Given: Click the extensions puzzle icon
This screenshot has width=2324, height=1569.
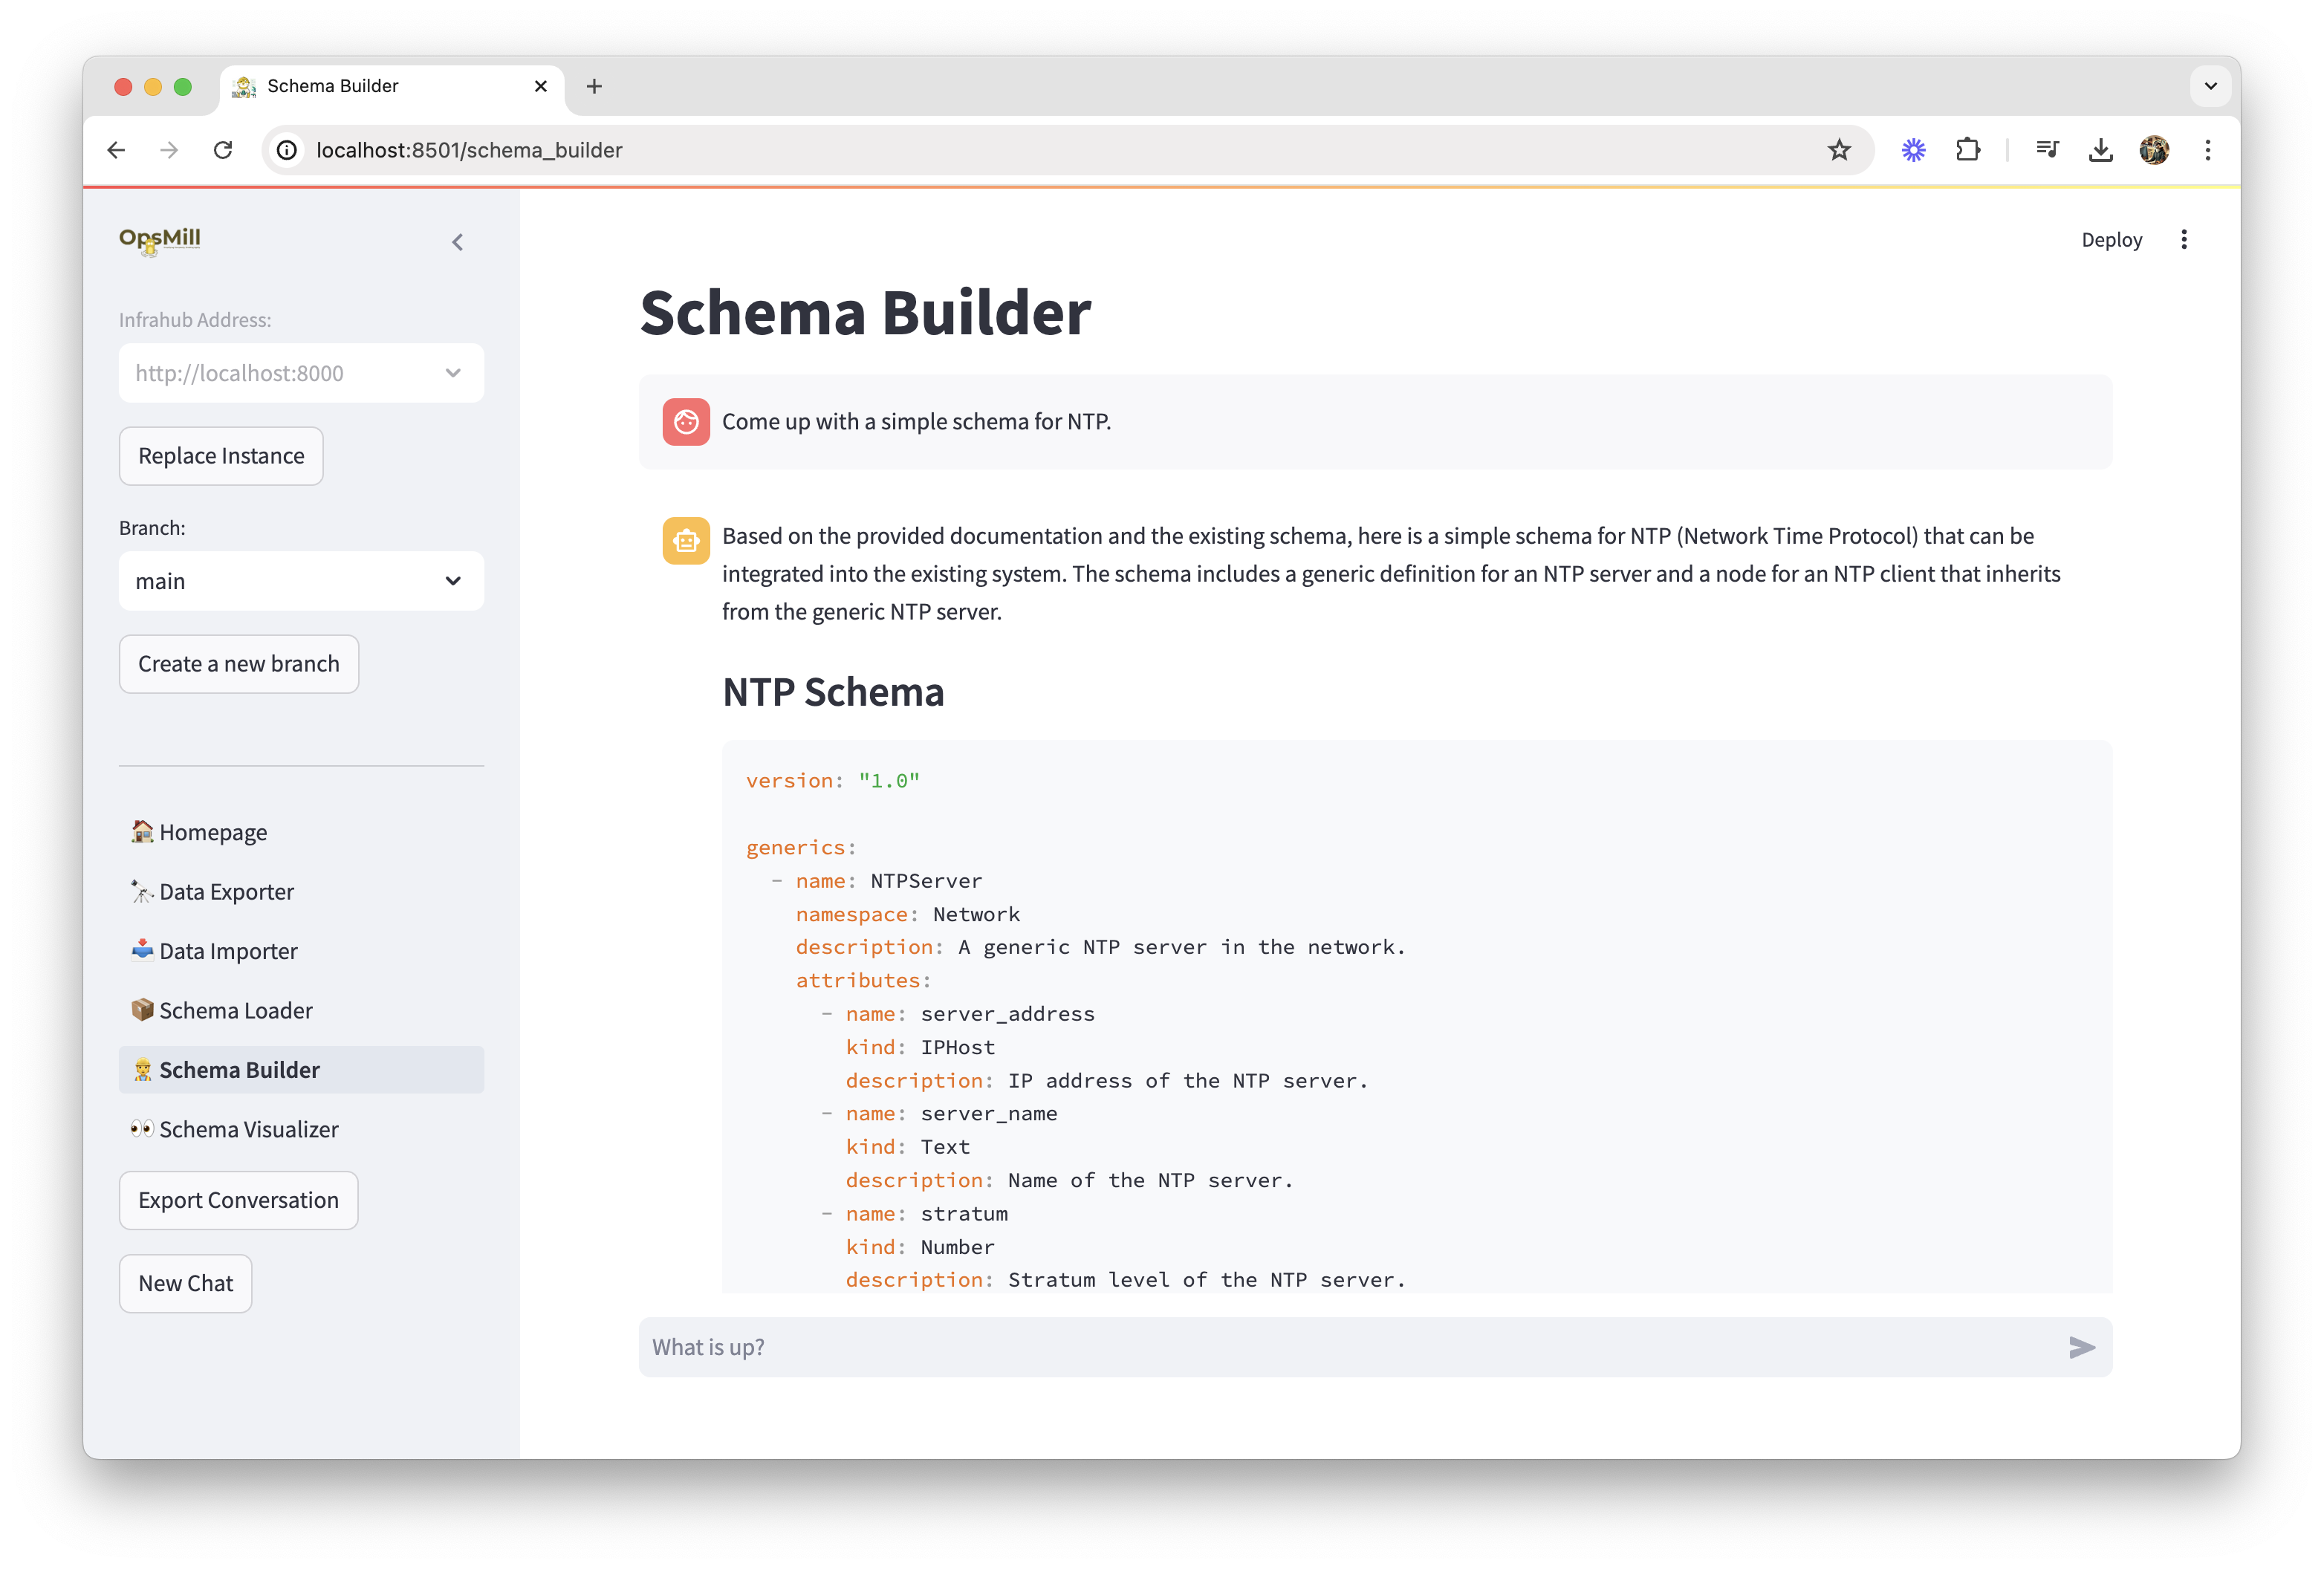Looking at the screenshot, I should tap(1968, 150).
